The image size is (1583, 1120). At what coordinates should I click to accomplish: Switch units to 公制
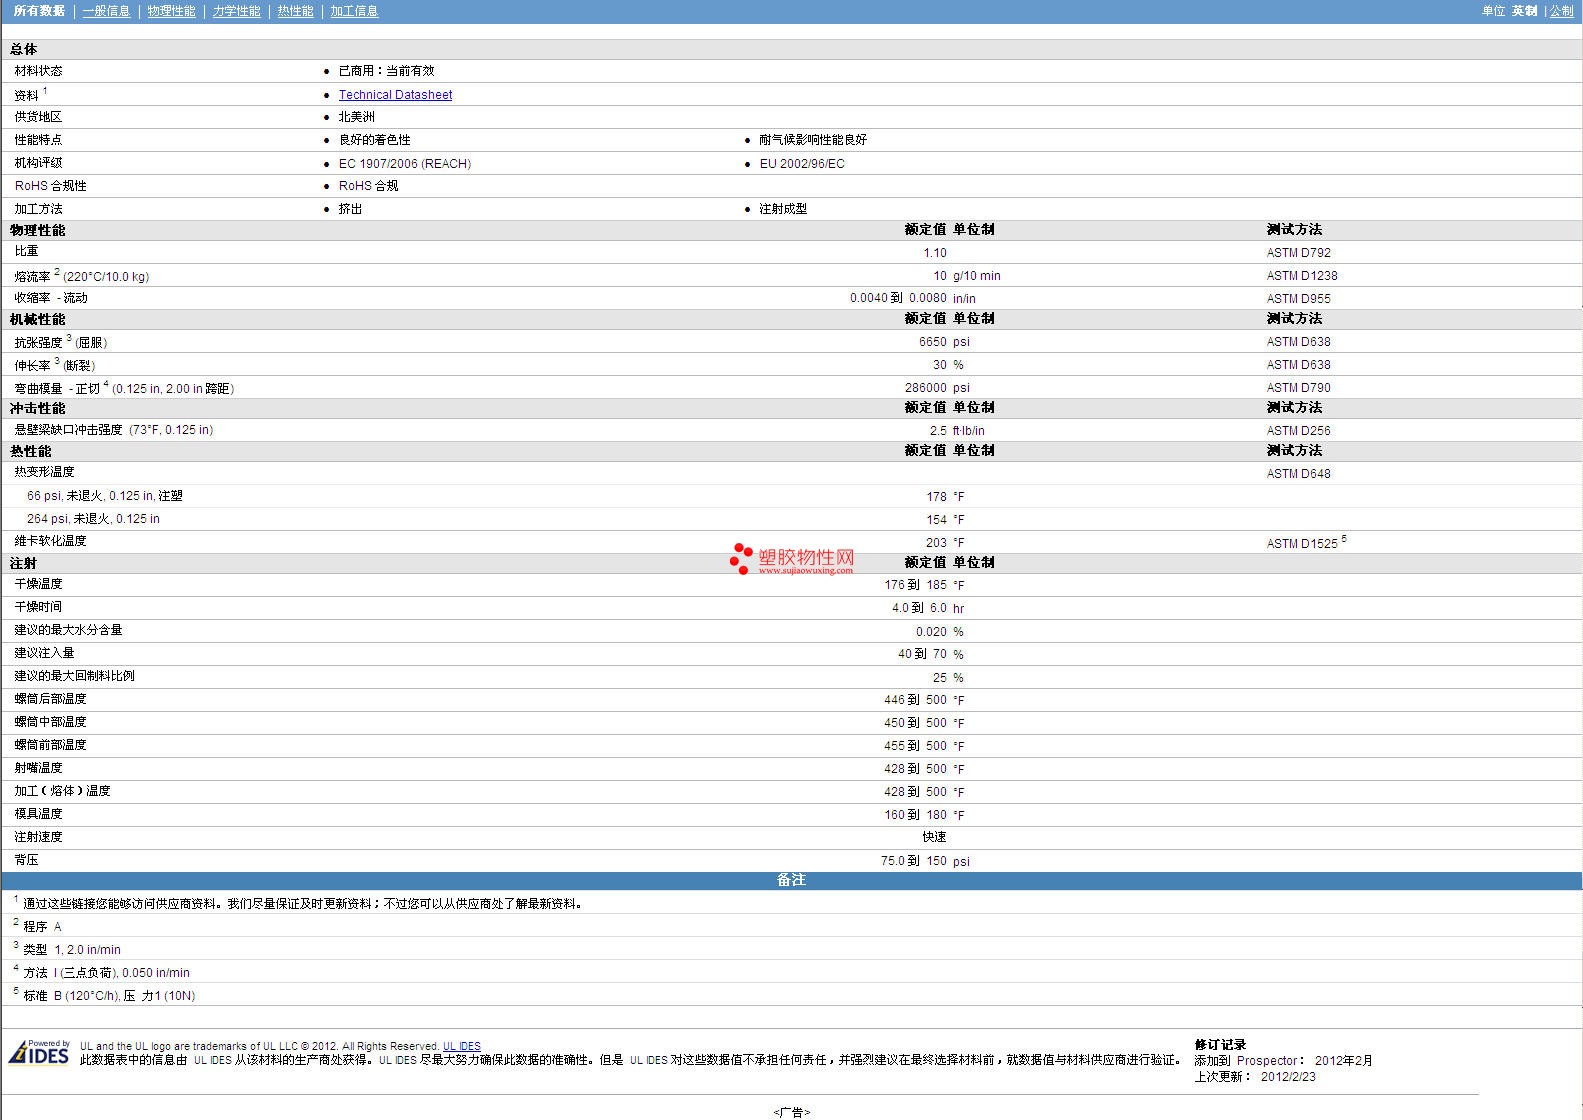point(1561,11)
